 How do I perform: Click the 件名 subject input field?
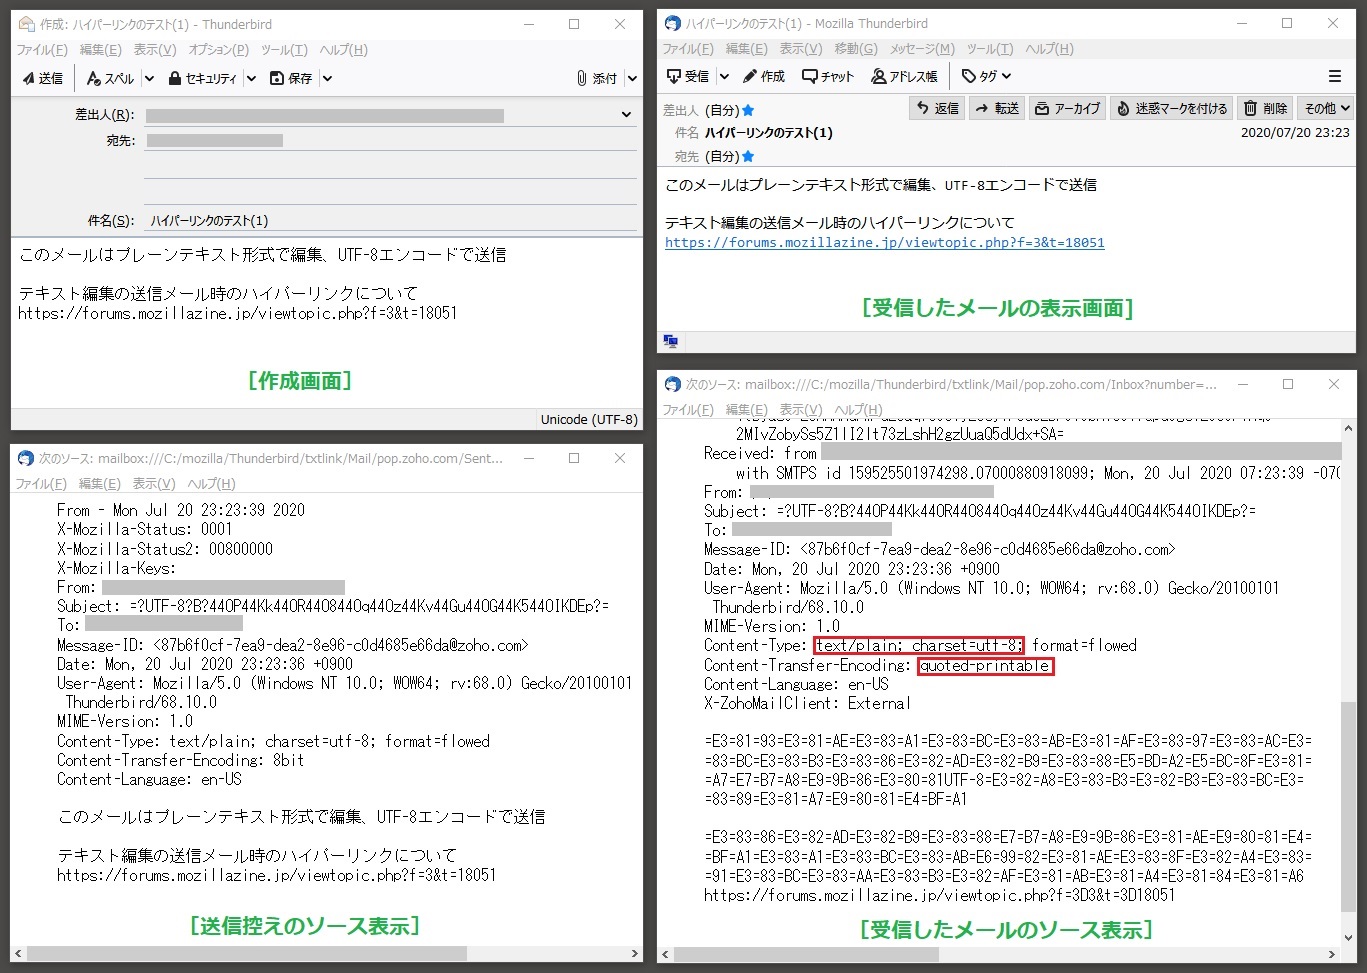click(390, 221)
